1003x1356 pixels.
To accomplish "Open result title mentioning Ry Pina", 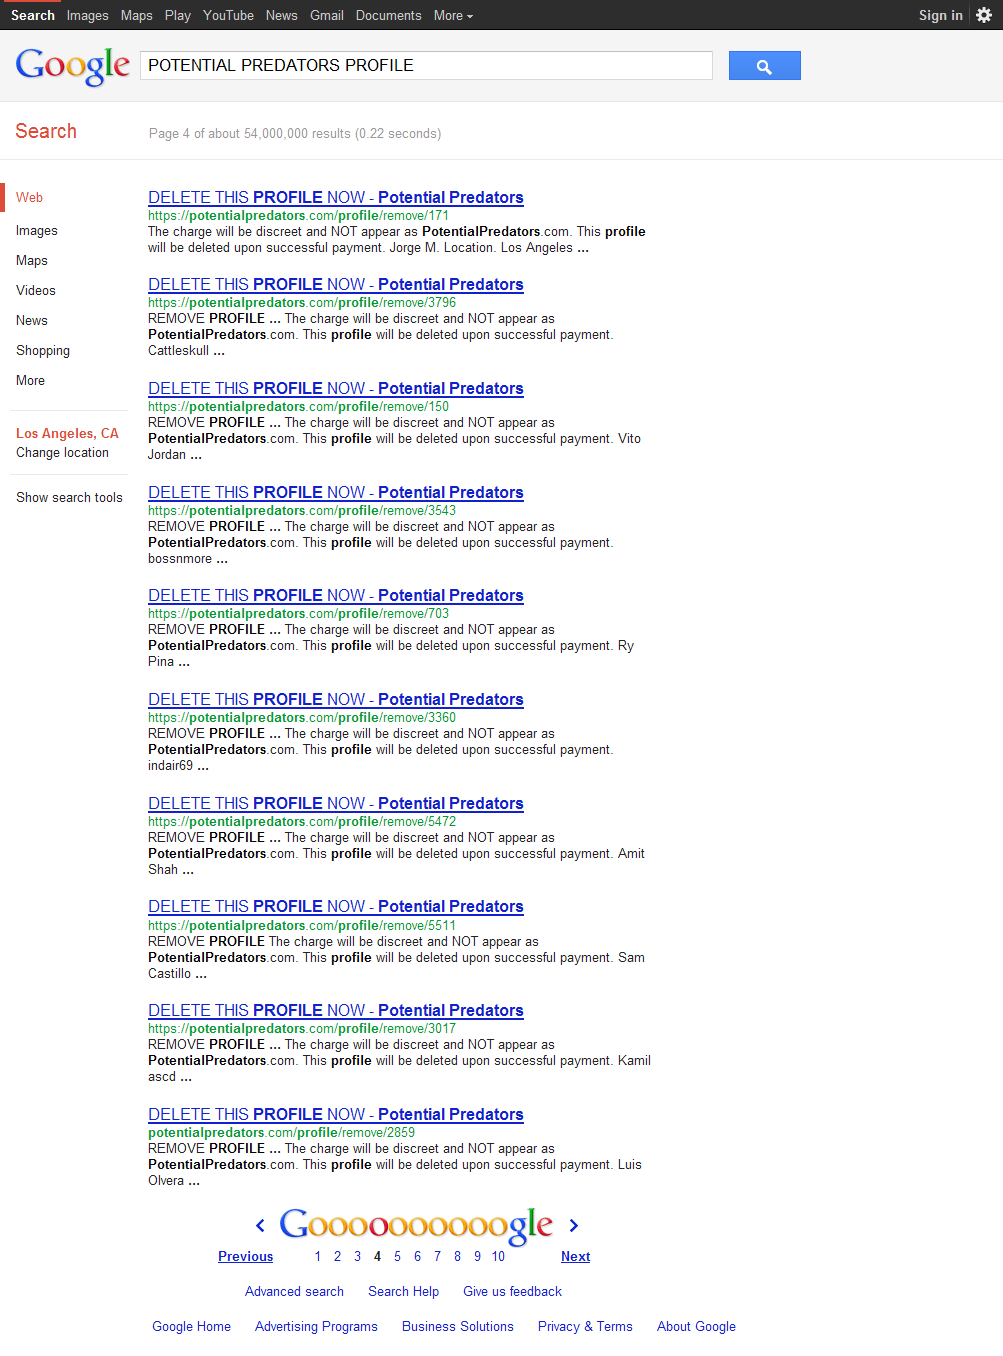I will click(x=336, y=595).
